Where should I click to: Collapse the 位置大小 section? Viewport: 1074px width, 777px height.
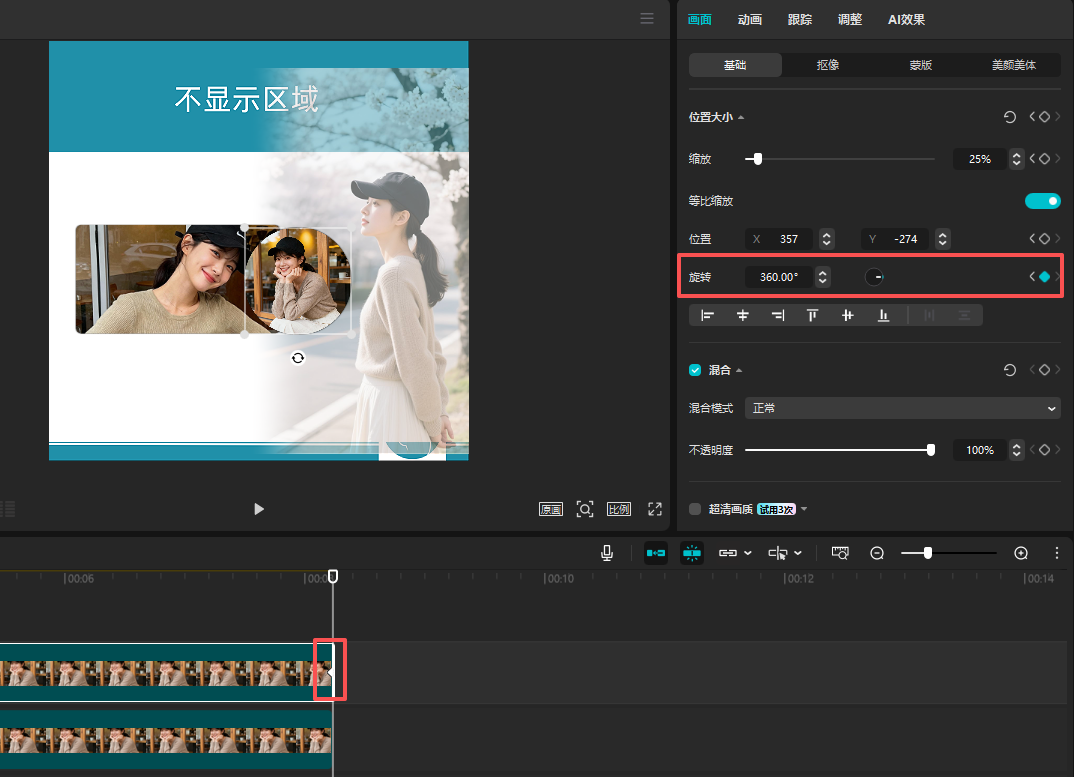coord(741,118)
